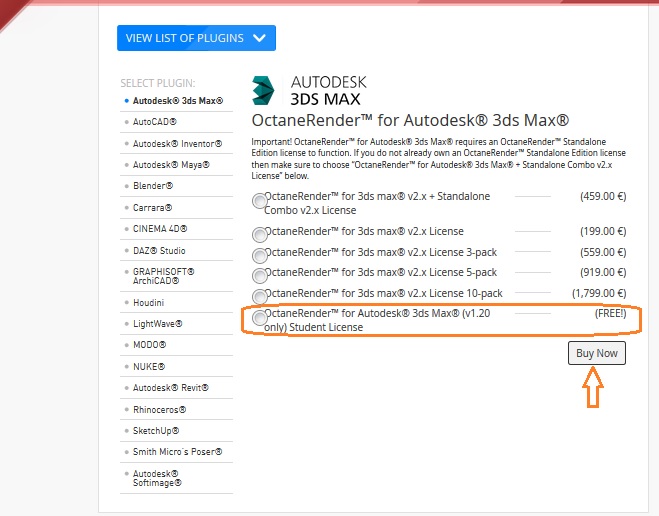Open DAZ Studio plugin entry

tap(159, 250)
